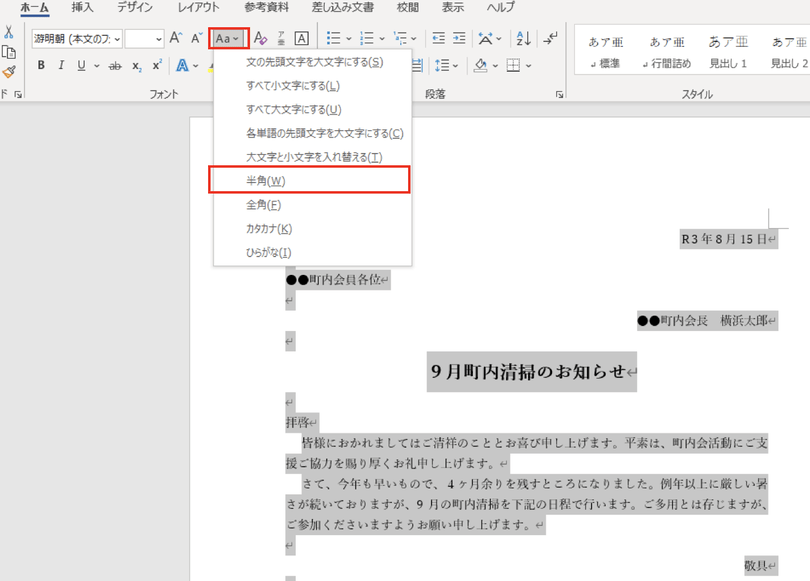This screenshot has height=581, width=810.
Task: Open the shading color dropdown in Paragraph group
Action: point(495,65)
